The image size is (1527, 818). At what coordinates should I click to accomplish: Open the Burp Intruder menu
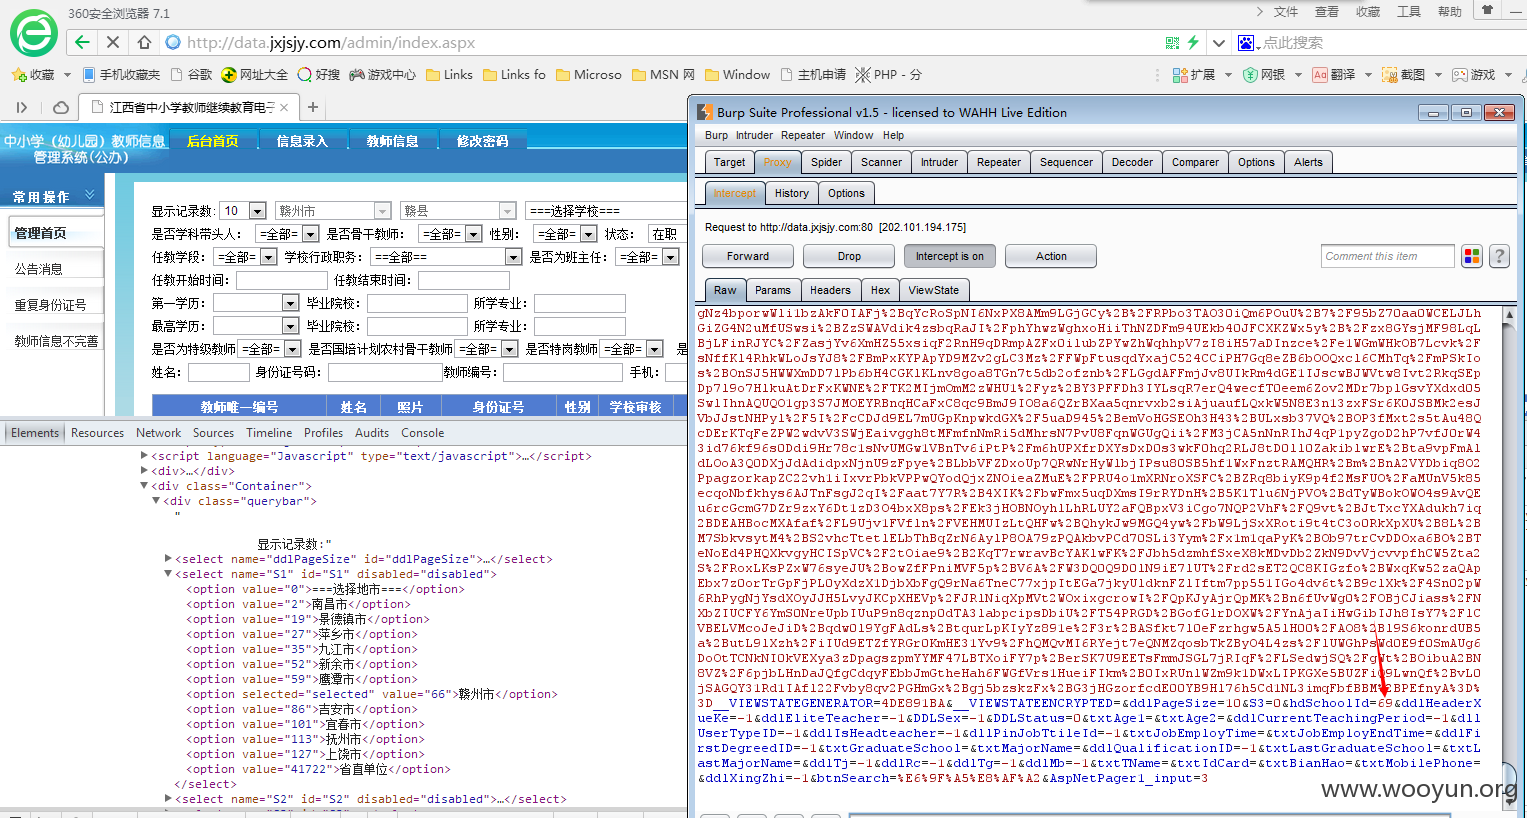754,135
